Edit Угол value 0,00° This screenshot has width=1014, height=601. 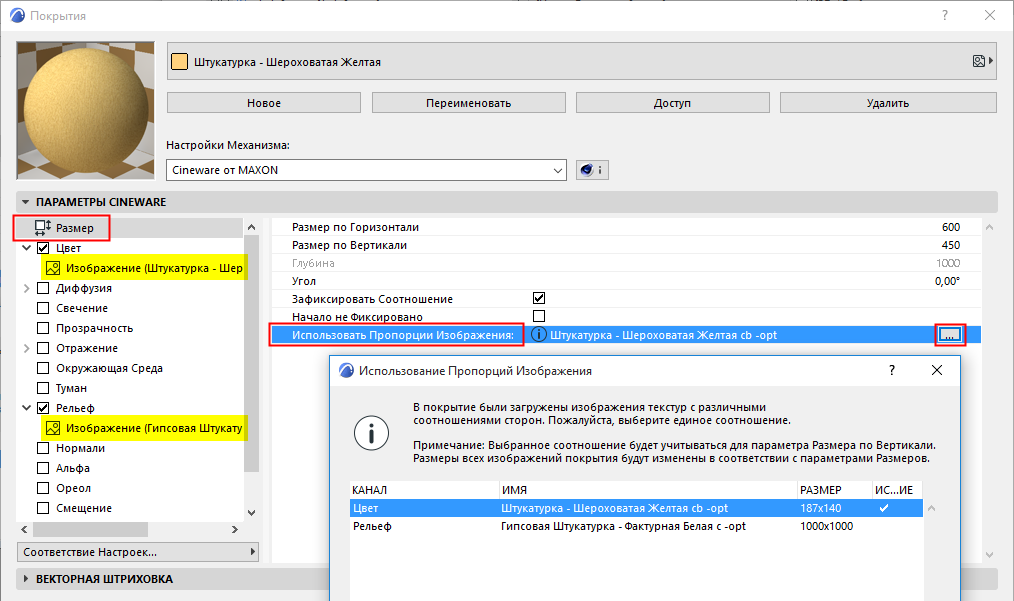(x=947, y=281)
